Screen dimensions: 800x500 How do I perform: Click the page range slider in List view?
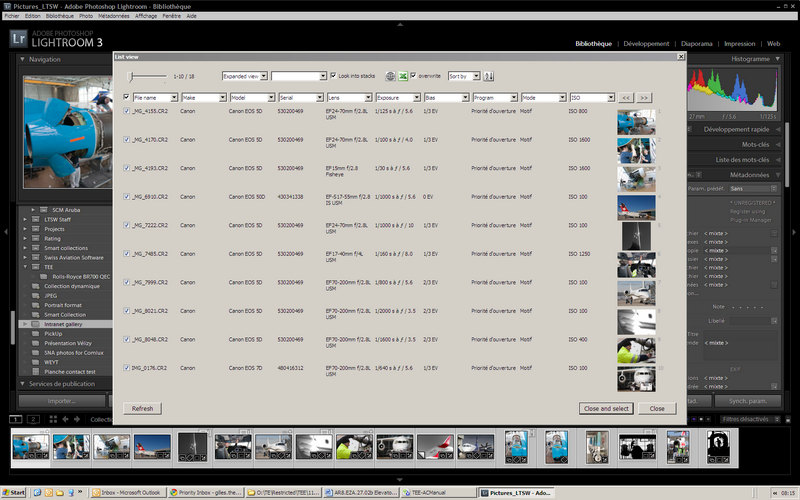click(x=146, y=77)
